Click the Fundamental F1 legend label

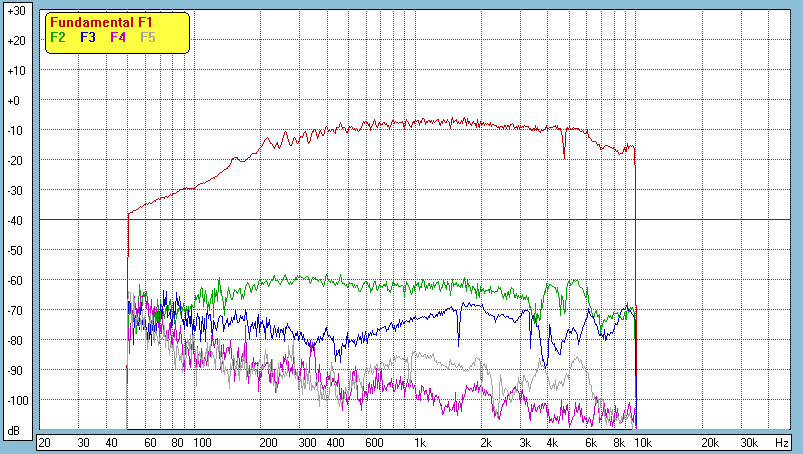(99, 23)
